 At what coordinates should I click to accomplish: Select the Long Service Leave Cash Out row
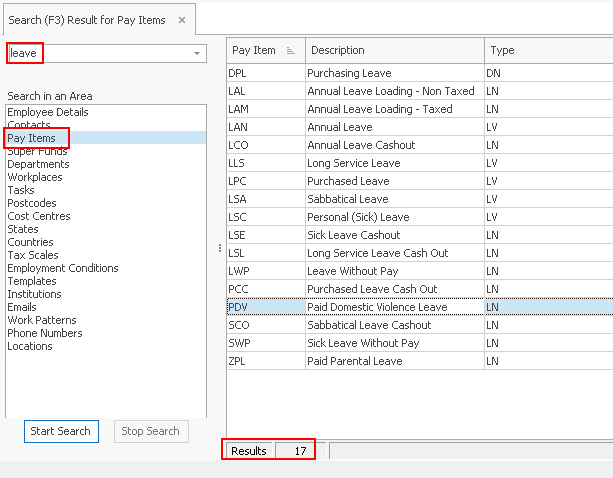click(x=420, y=253)
